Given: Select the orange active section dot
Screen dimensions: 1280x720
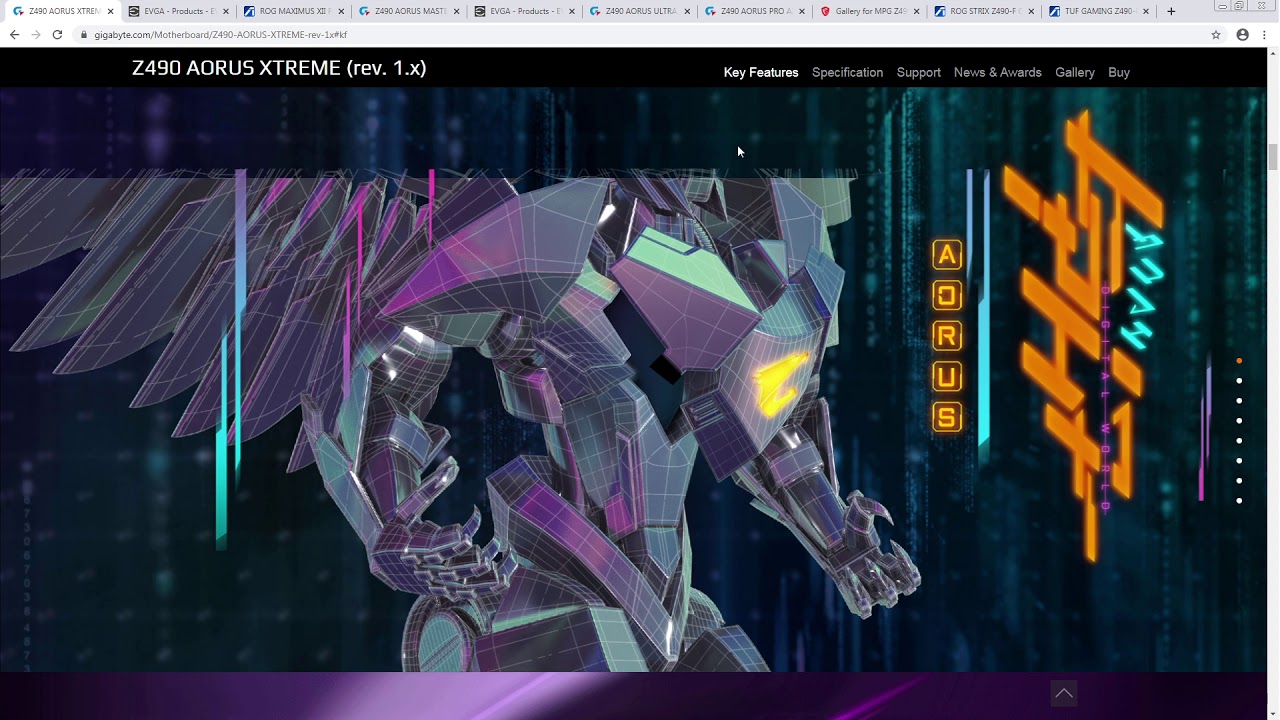Looking at the screenshot, I should pos(1239,361).
